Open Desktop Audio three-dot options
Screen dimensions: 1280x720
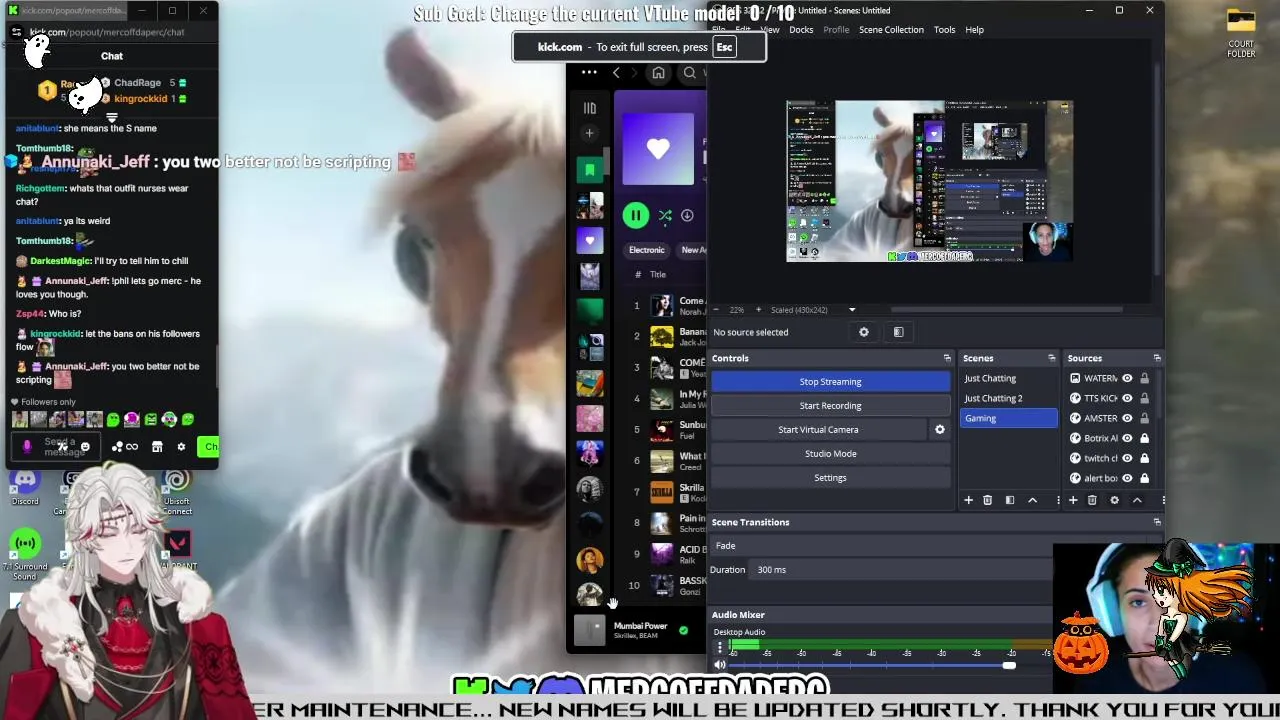719,647
